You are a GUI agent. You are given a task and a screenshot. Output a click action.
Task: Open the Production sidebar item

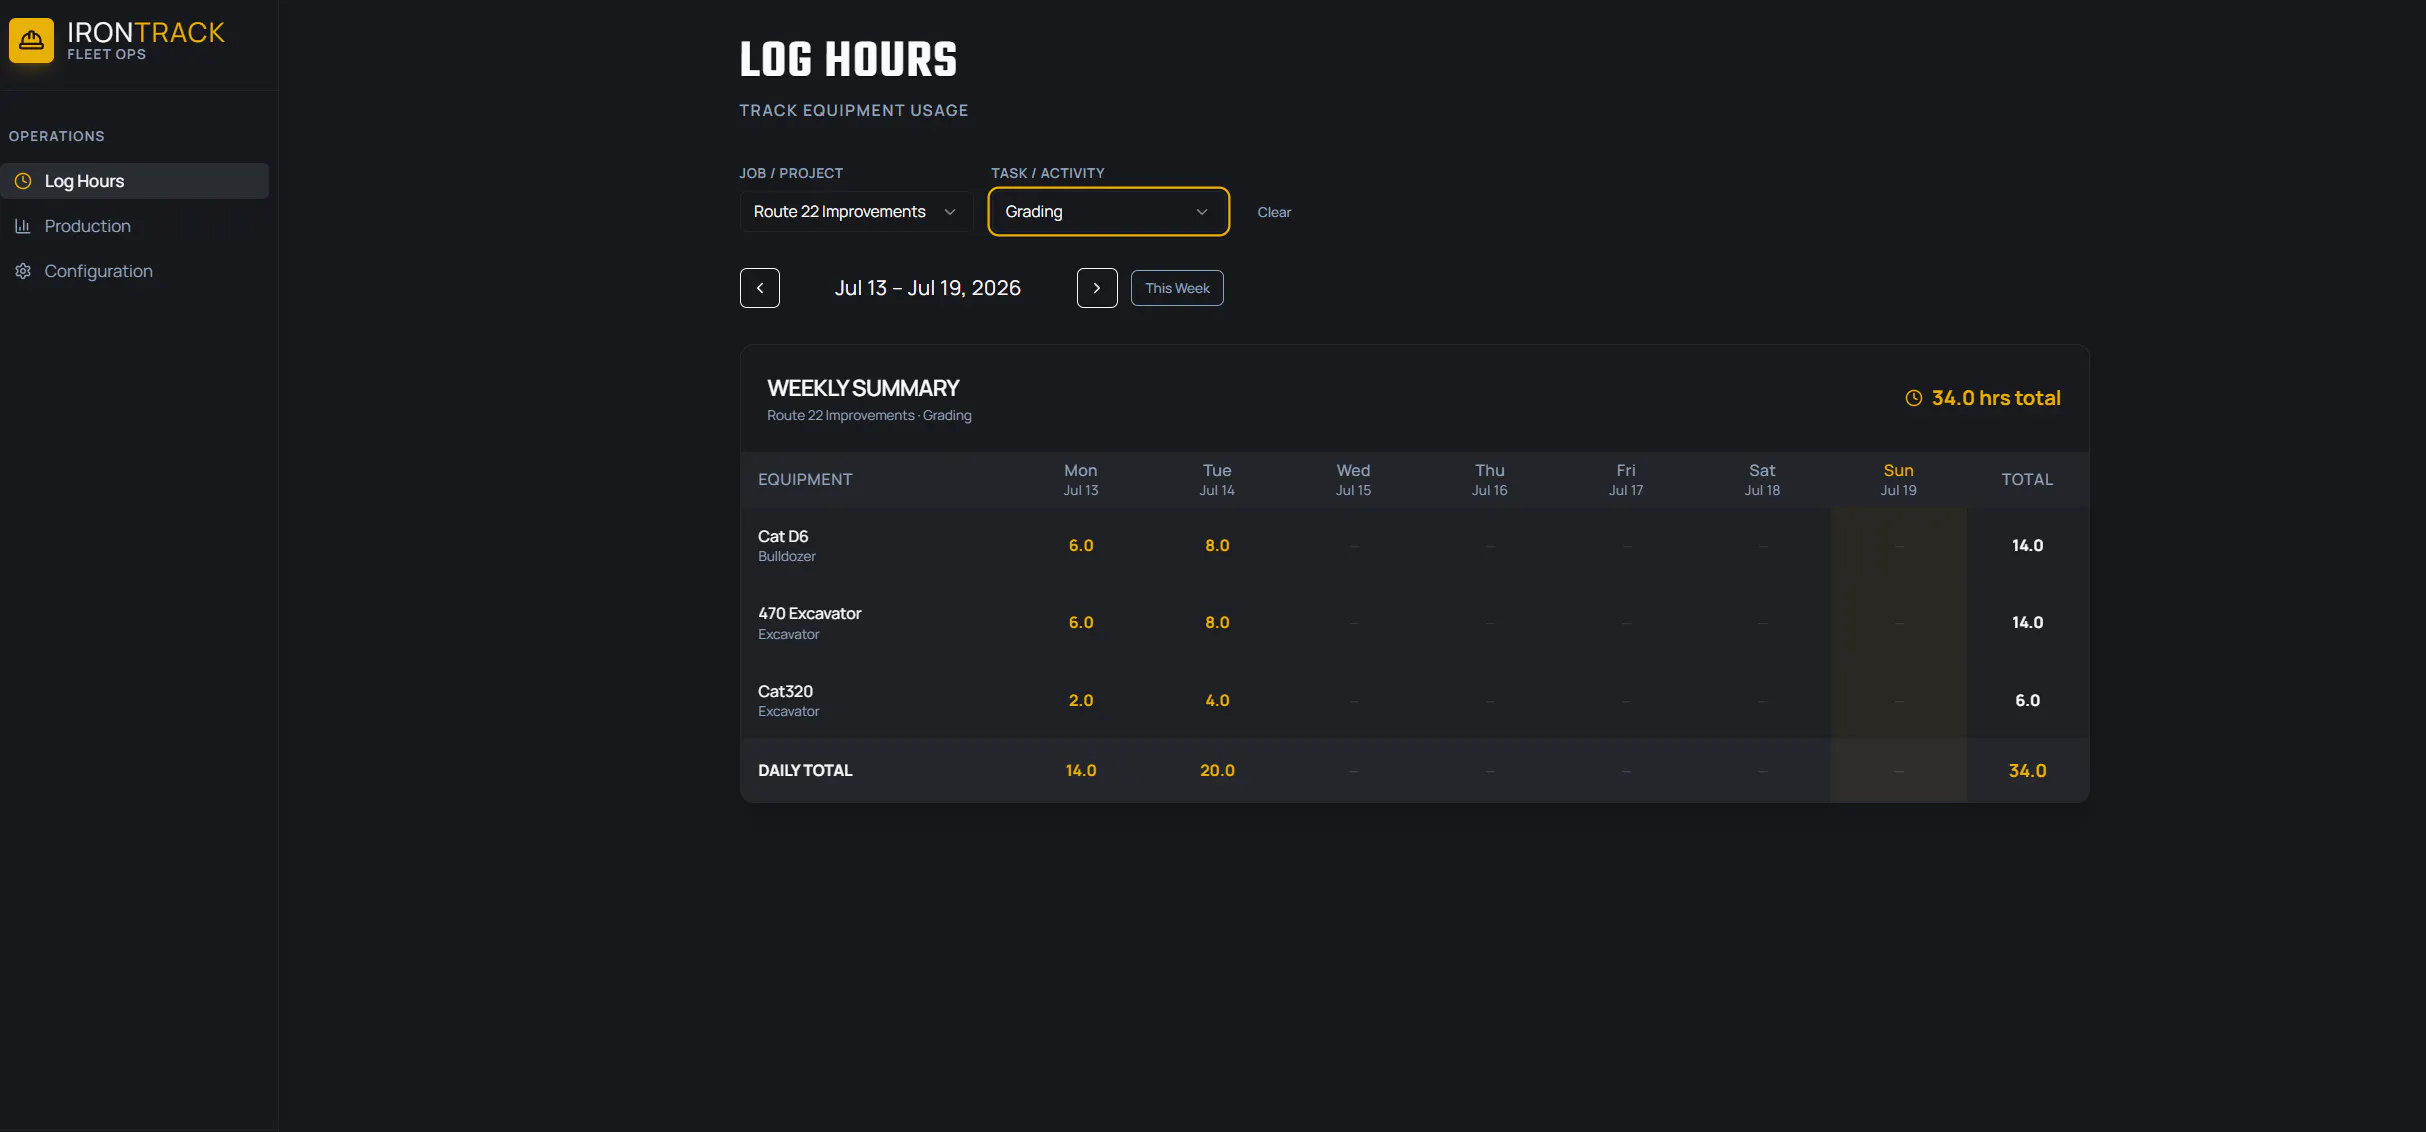[x=135, y=226]
